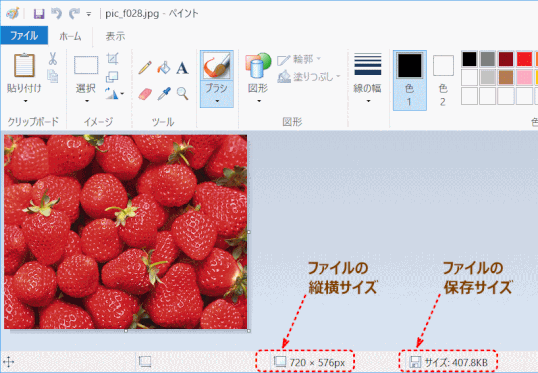
Task: Click the ブラシ brush tool icon
Action: coord(217,66)
